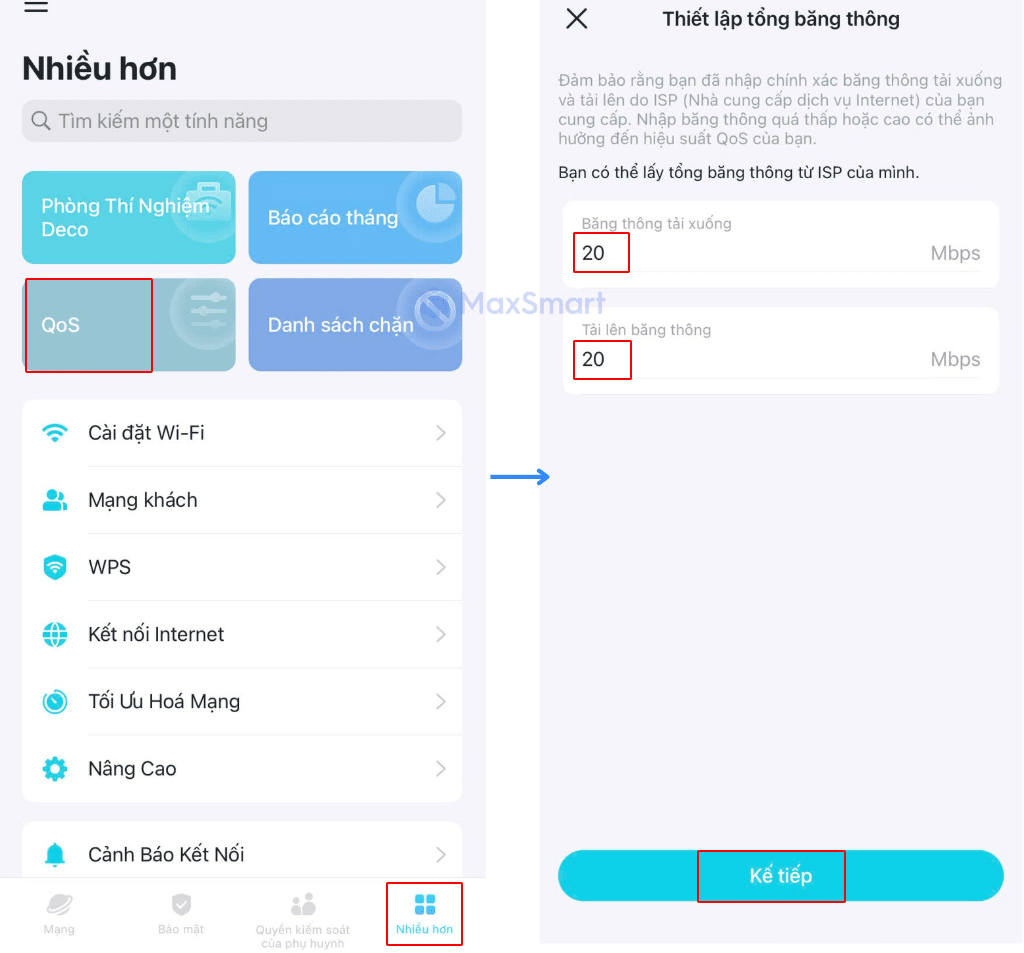Switch to the Bảo mật tab
This screenshot has width=1024, height=953.
tap(181, 914)
